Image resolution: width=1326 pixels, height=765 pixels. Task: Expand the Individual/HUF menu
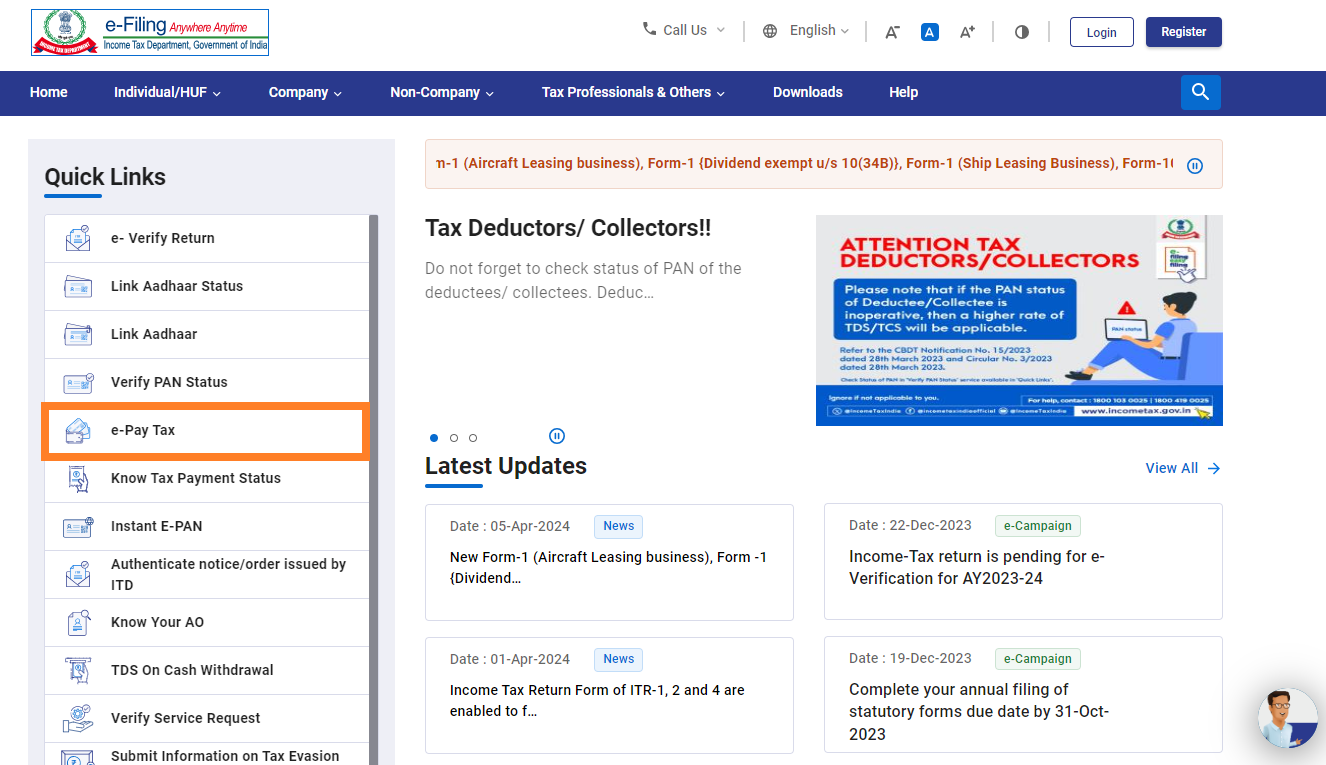167,92
